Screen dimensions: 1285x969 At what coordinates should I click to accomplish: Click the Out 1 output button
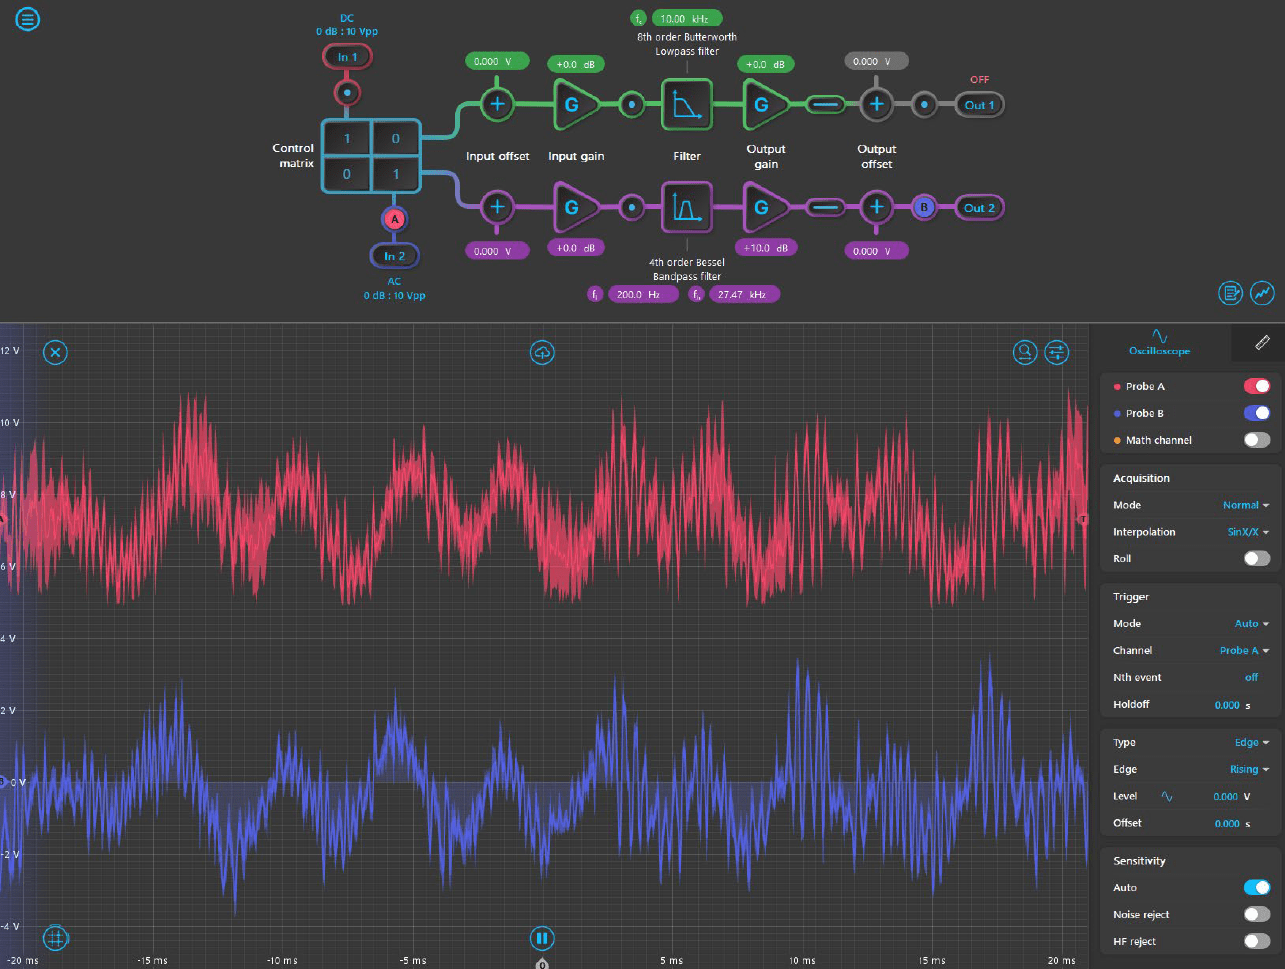pos(979,105)
